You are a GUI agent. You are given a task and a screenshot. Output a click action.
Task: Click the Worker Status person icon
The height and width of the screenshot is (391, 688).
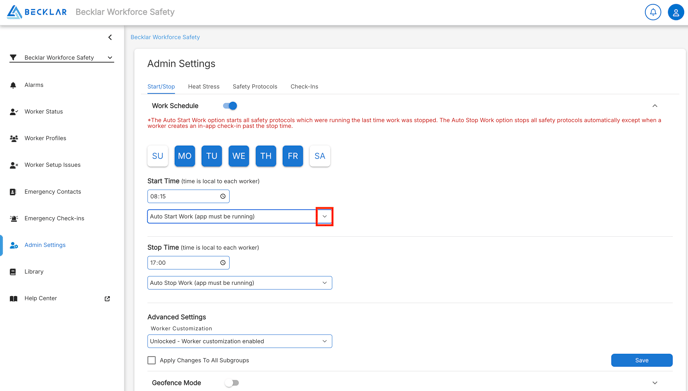click(14, 112)
